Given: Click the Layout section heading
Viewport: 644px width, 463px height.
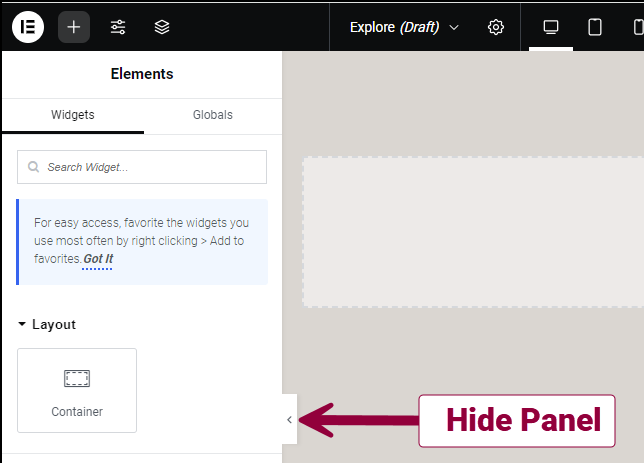Looking at the screenshot, I should click(x=54, y=325).
